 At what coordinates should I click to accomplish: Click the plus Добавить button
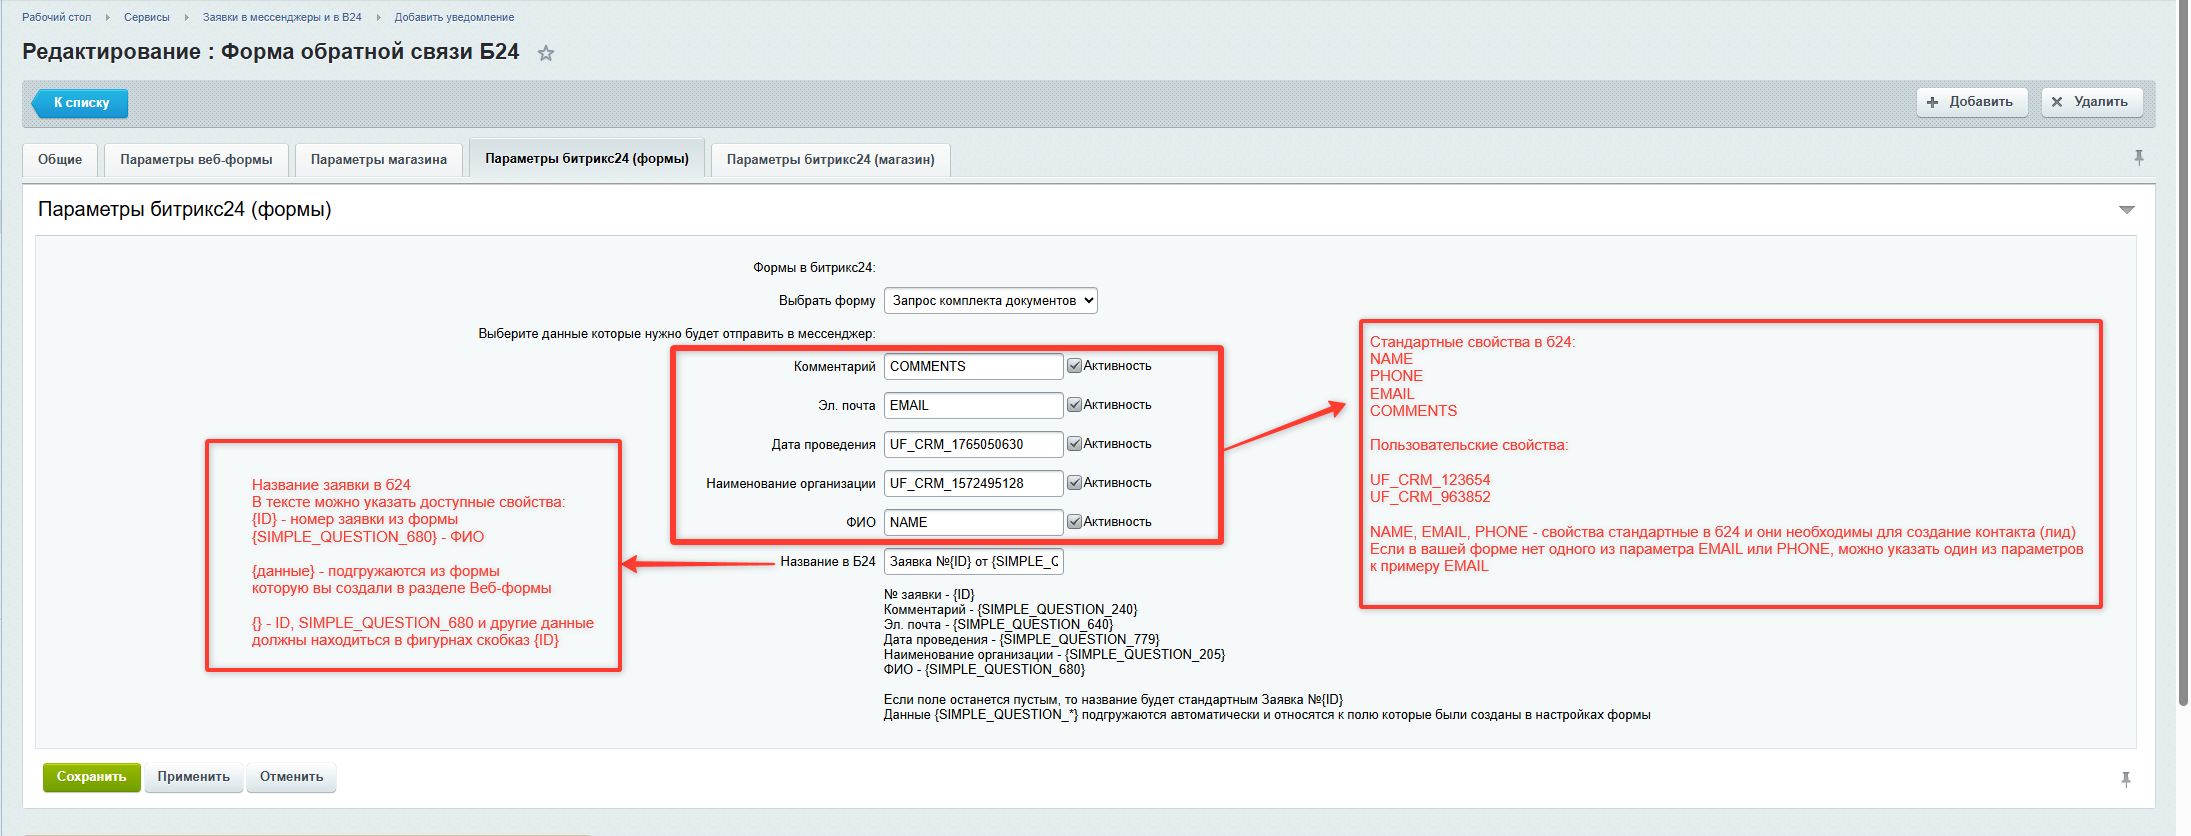click(1971, 102)
